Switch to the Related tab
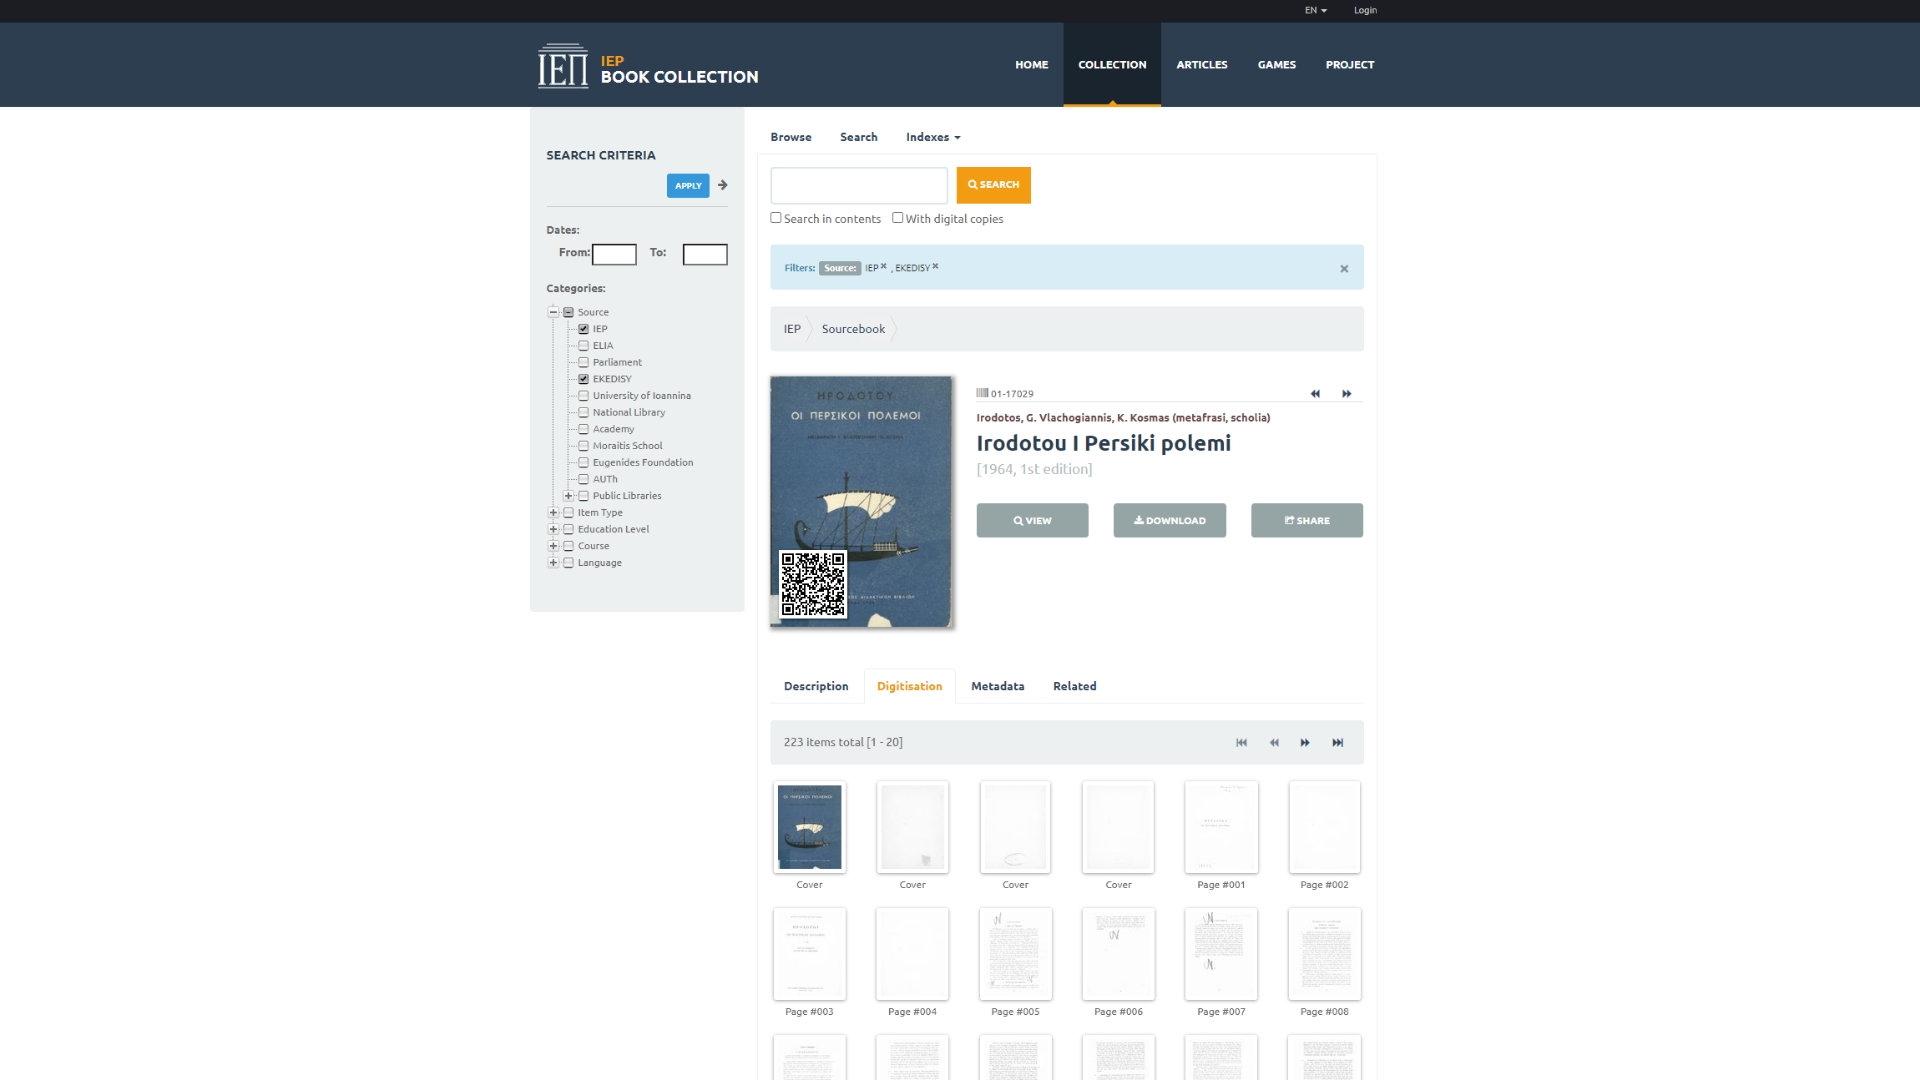The height and width of the screenshot is (1080, 1920). 1074,686
